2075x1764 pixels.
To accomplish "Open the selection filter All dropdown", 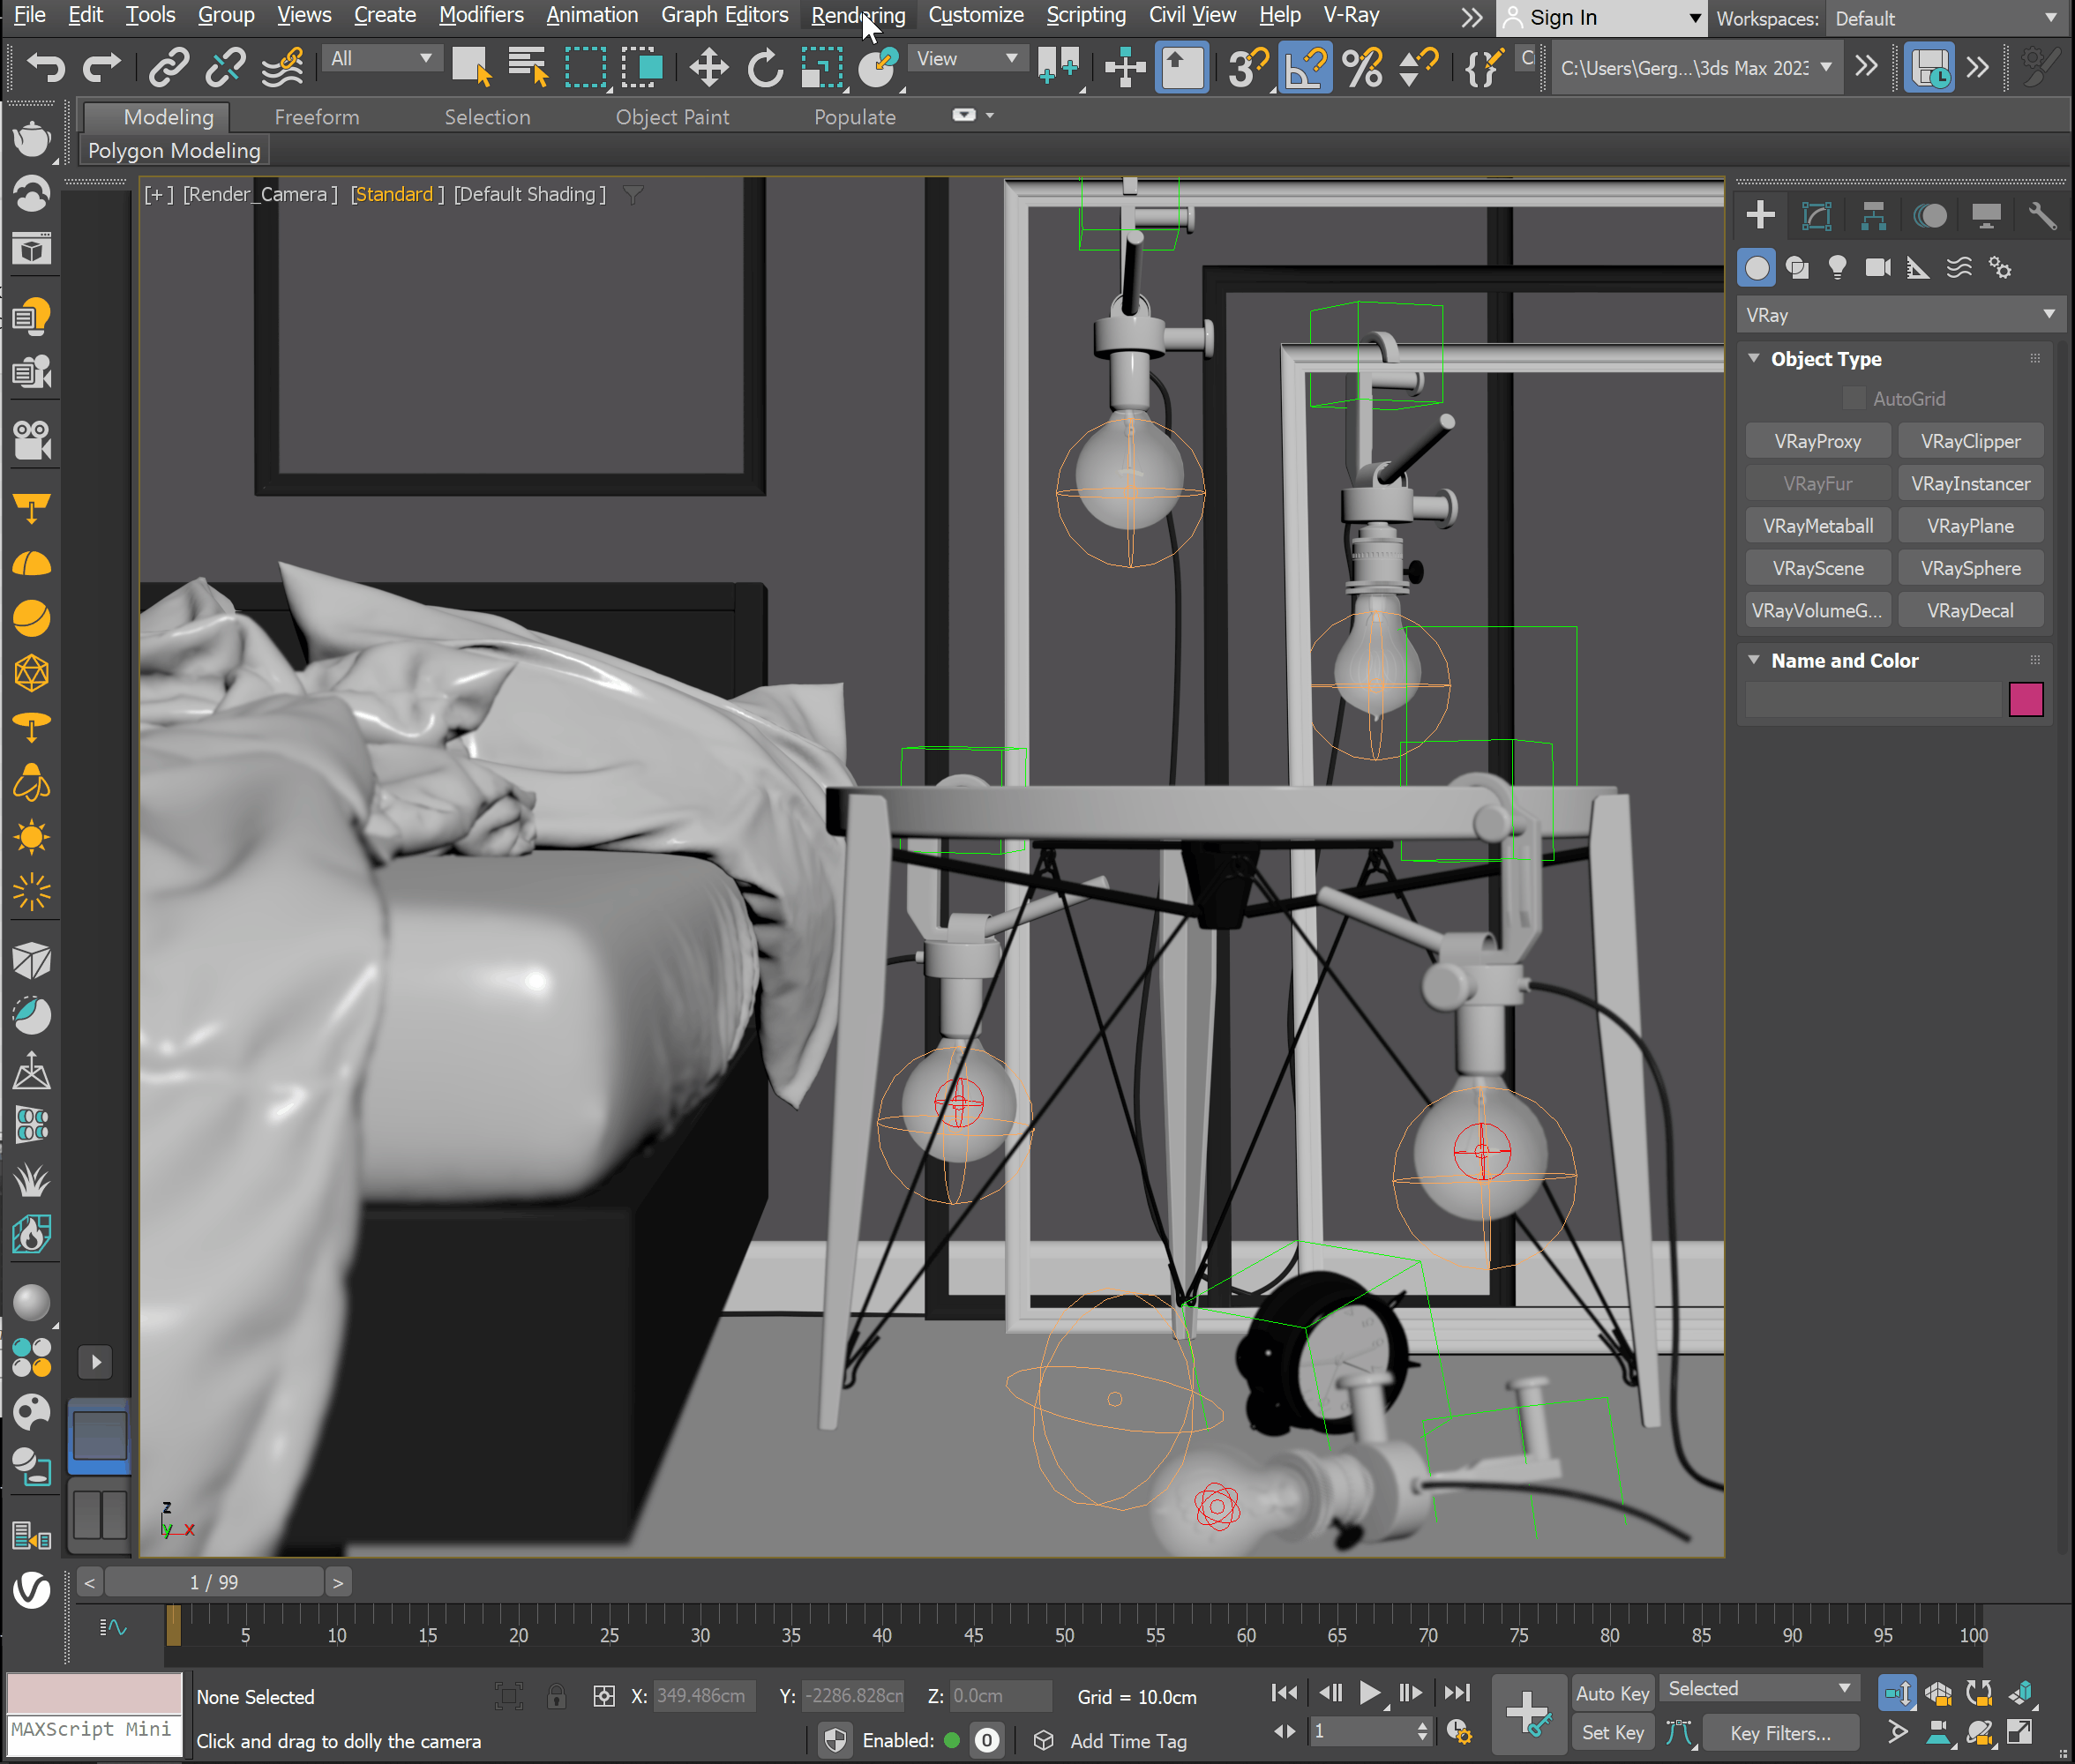I will [381, 57].
